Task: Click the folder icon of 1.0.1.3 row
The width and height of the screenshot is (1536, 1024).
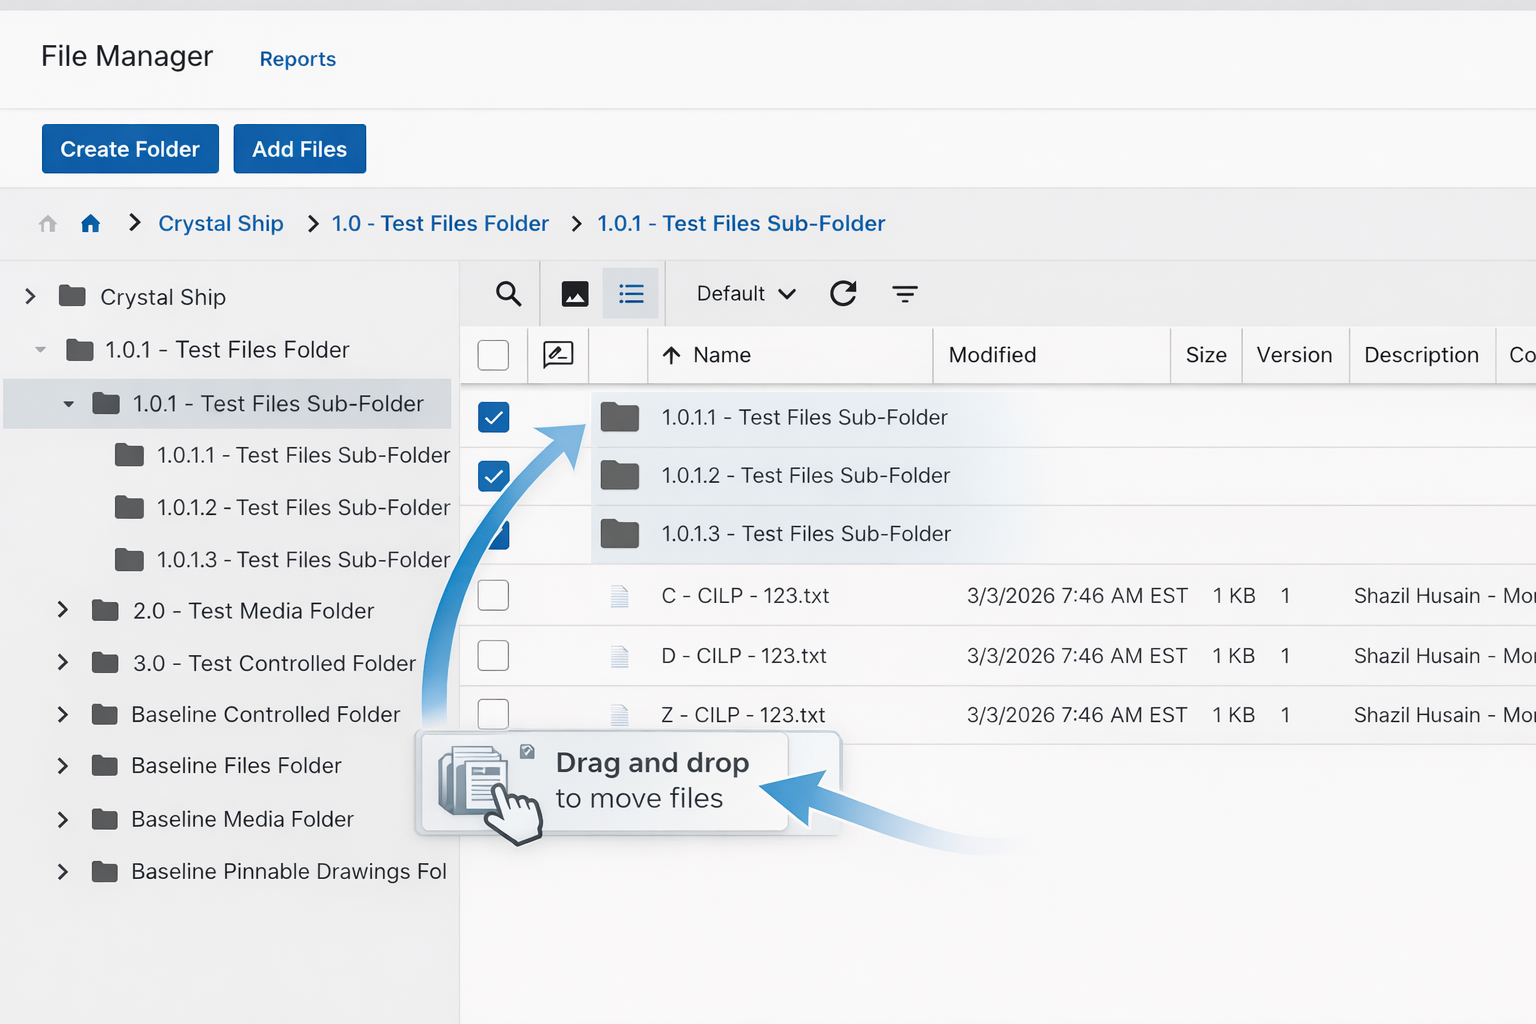Action: click(620, 534)
